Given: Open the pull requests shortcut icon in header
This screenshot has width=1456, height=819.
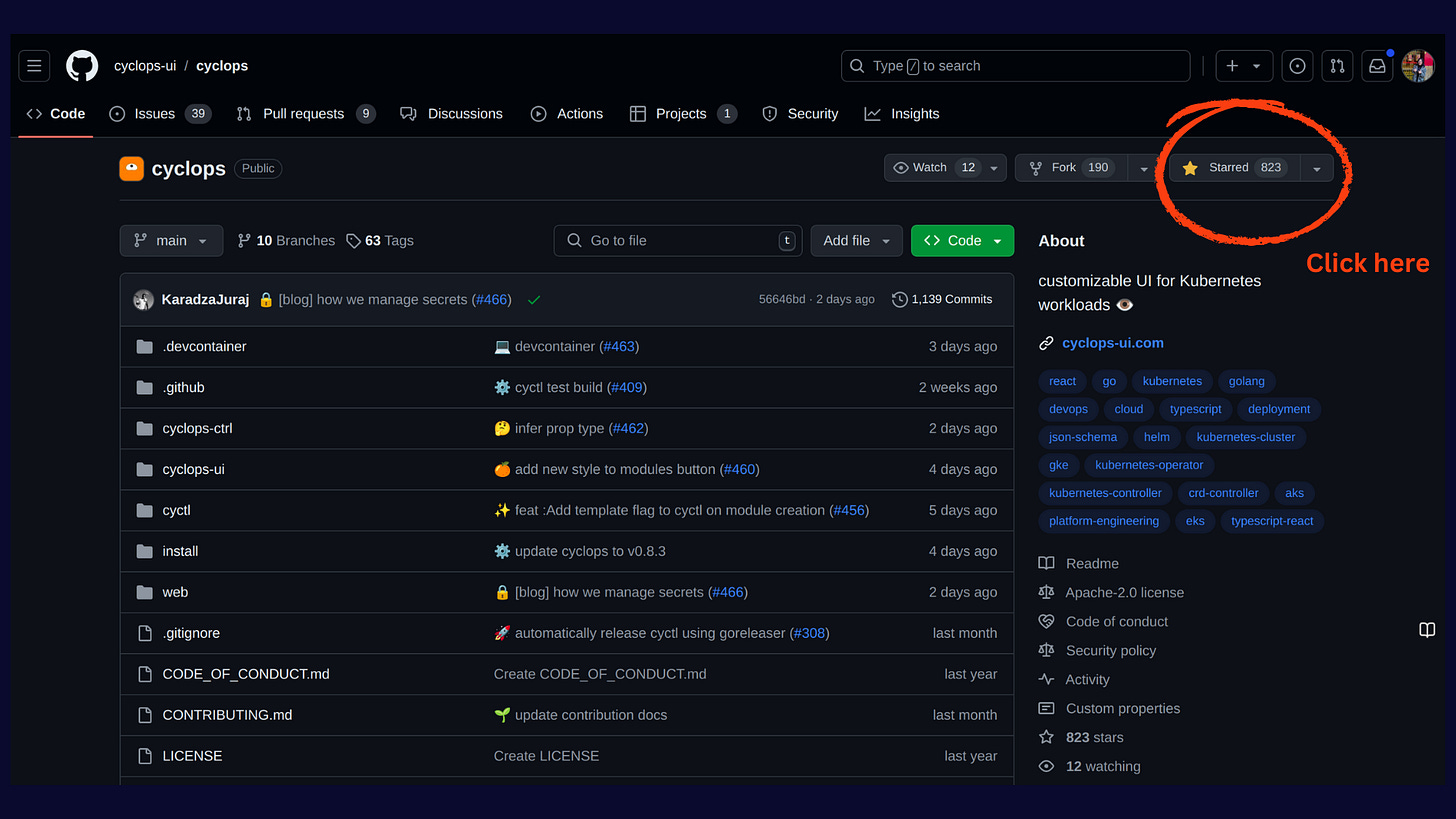Looking at the screenshot, I should pos(1337,66).
